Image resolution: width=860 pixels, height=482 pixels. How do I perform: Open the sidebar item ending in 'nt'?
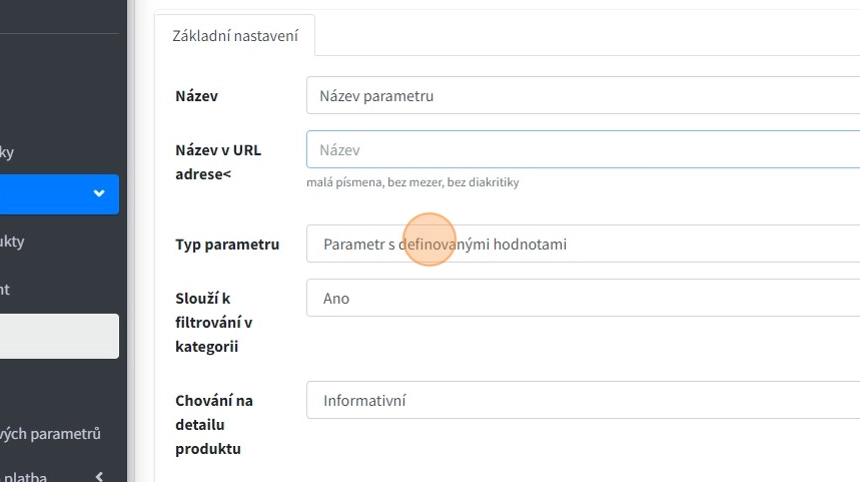[5, 289]
